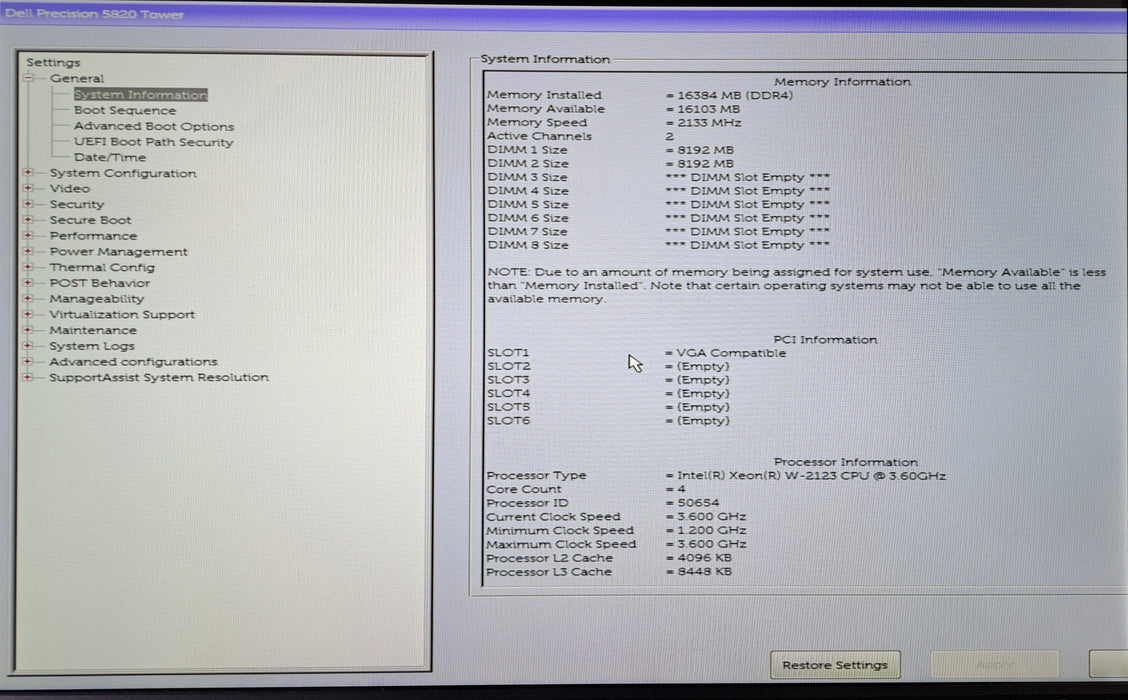
Task: Expand the POST Behavior node
Action: tap(28, 283)
